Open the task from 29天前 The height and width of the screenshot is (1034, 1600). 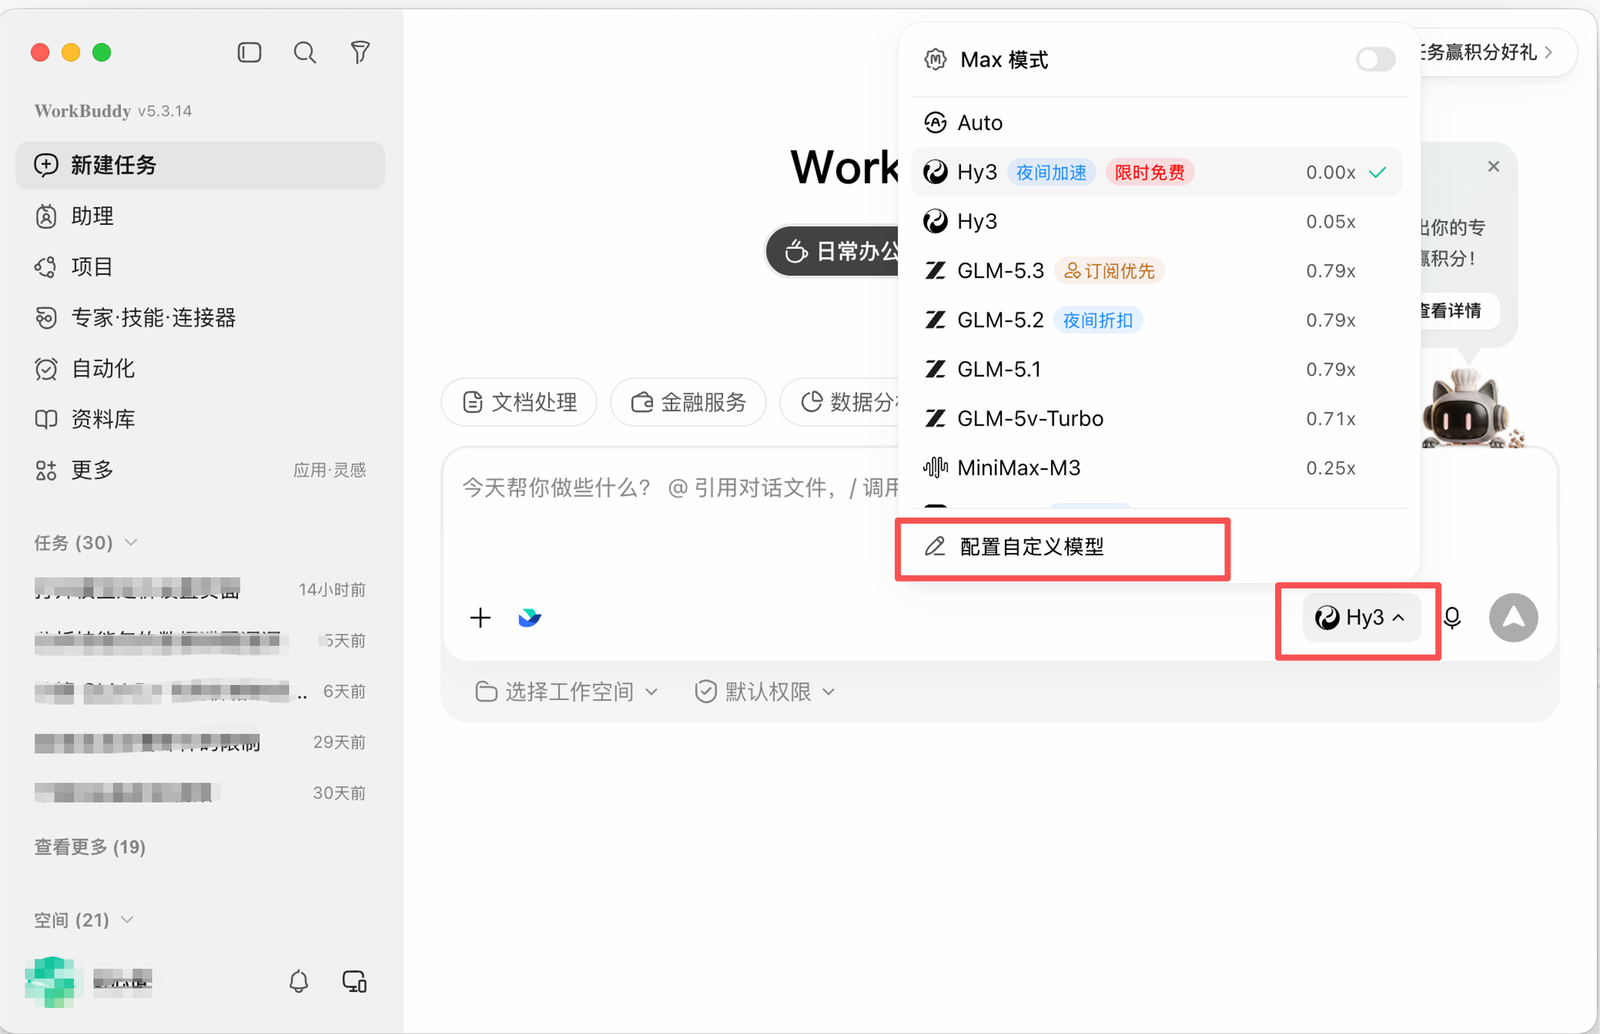click(200, 743)
